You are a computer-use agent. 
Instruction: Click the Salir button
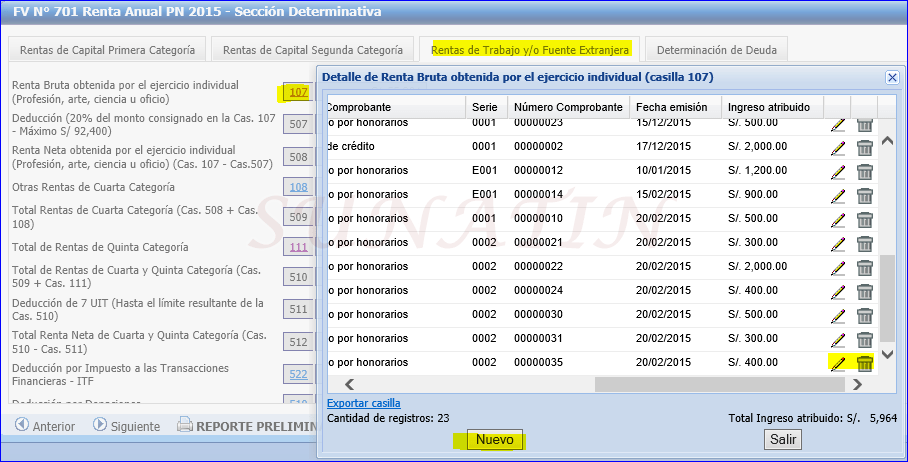(783, 439)
